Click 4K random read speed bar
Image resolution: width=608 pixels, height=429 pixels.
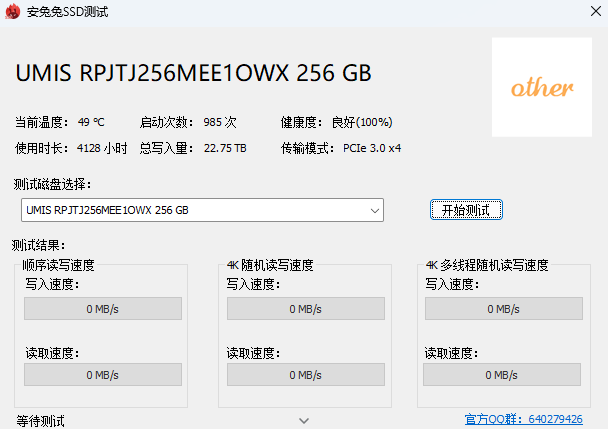click(x=306, y=375)
